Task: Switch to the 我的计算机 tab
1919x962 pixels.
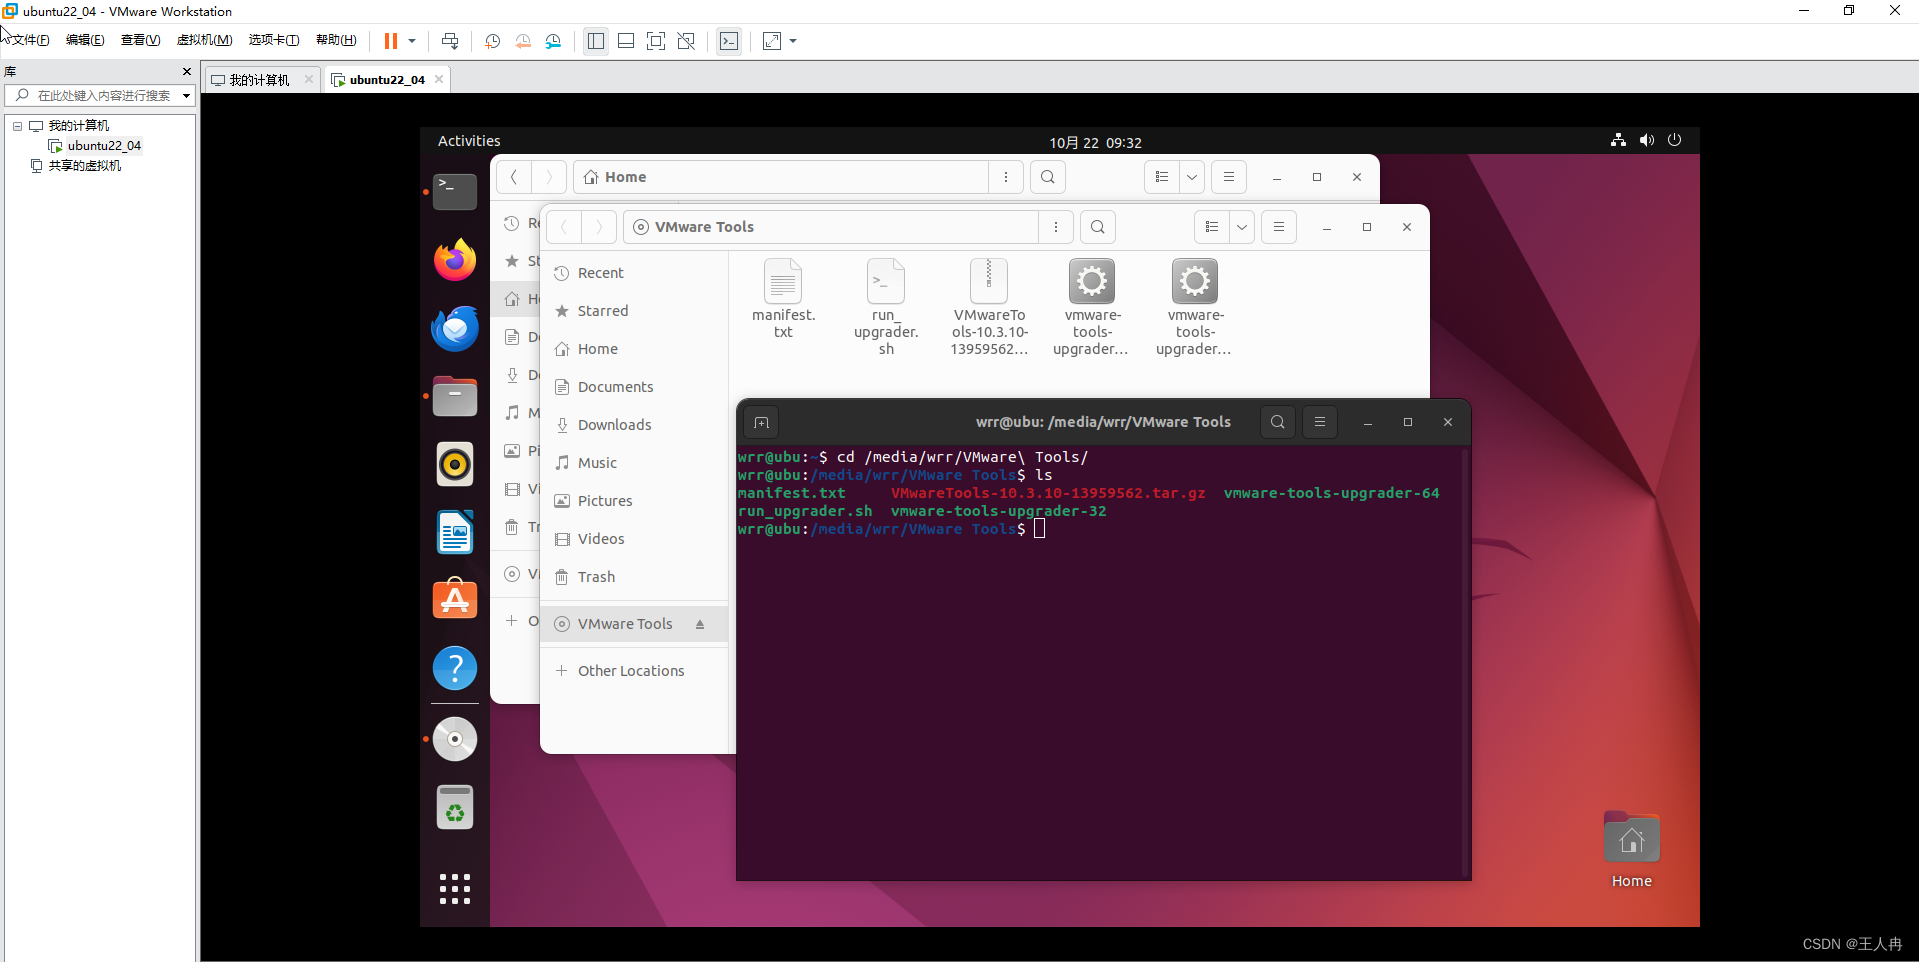Action: click(260, 80)
